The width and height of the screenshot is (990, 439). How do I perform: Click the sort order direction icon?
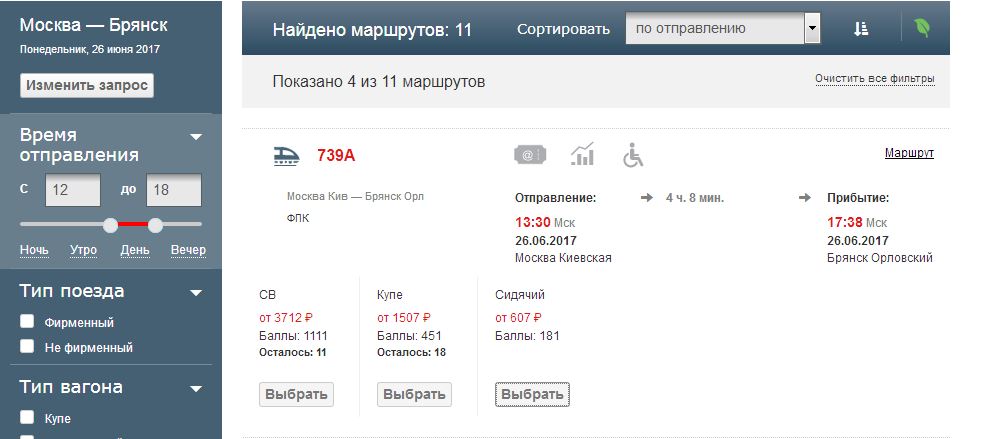[861, 29]
